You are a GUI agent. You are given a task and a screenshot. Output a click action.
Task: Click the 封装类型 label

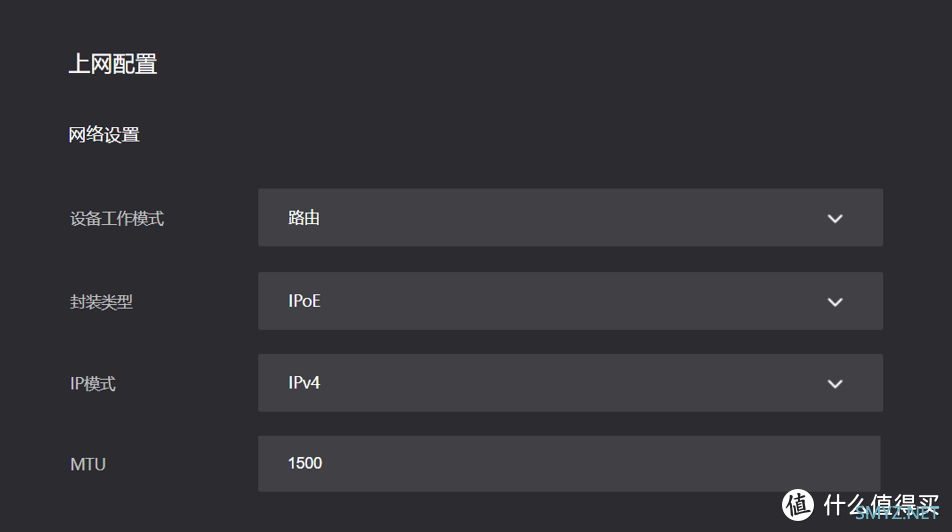(x=101, y=302)
